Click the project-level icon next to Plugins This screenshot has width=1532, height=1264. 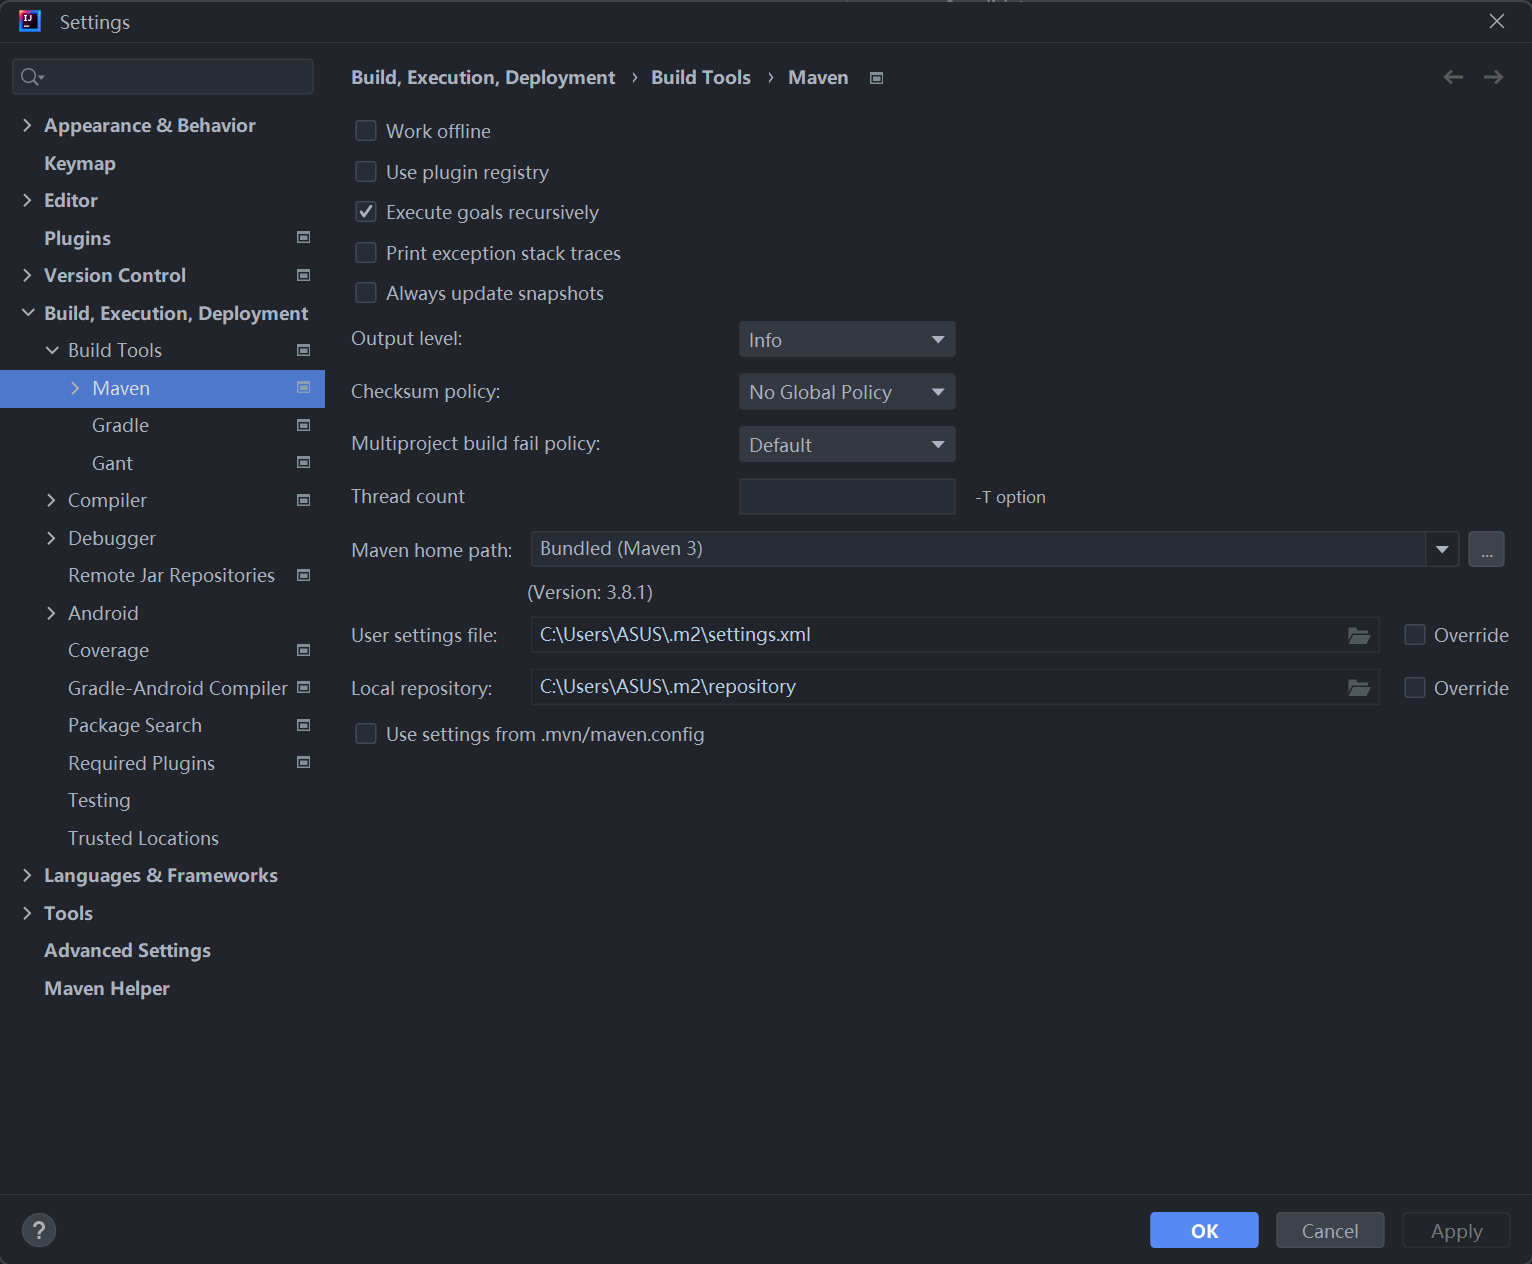[x=304, y=238]
